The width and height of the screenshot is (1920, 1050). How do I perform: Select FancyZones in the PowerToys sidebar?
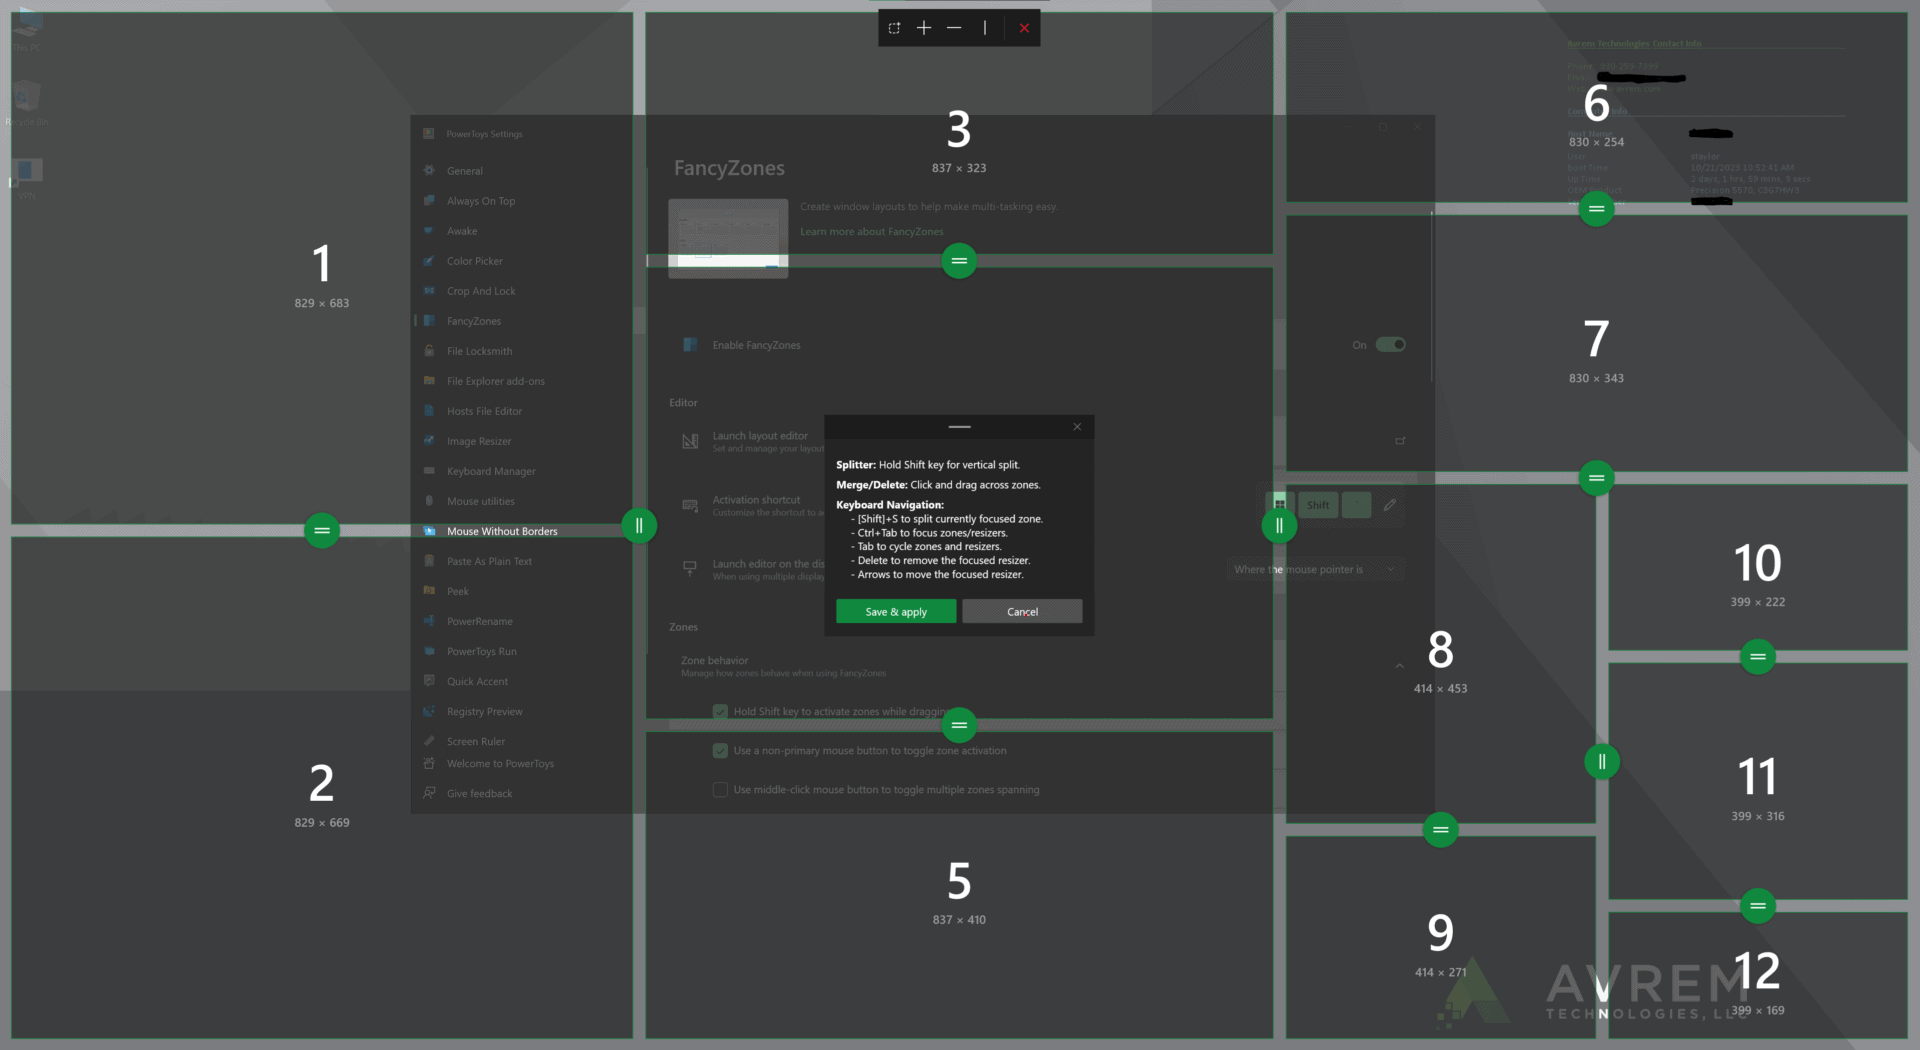point(470,320)
